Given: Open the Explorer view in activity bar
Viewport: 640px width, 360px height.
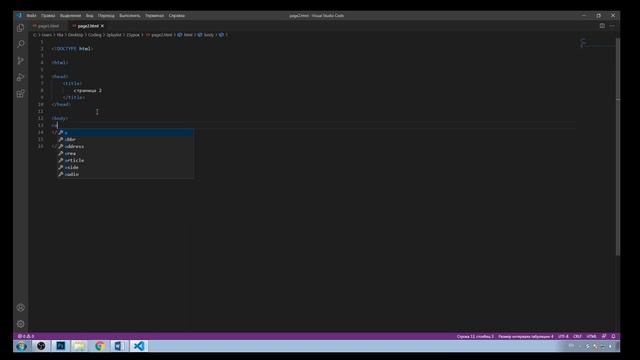Looking at the screenshot, I should (20, 28).
